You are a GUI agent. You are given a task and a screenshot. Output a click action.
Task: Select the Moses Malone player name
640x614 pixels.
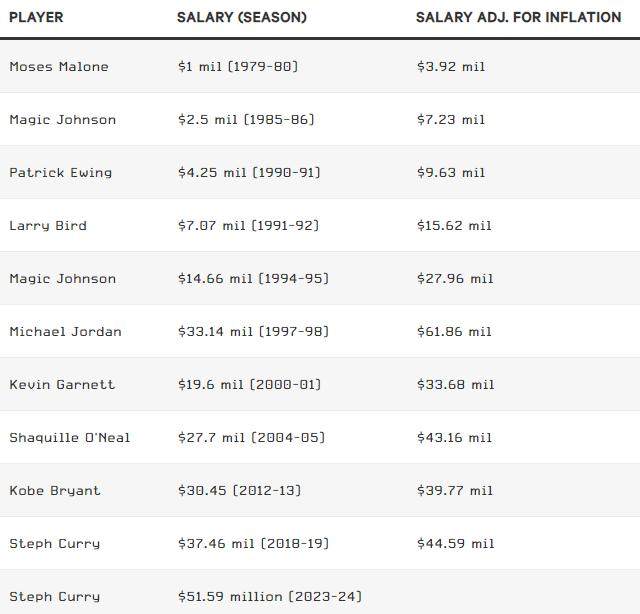59,67
